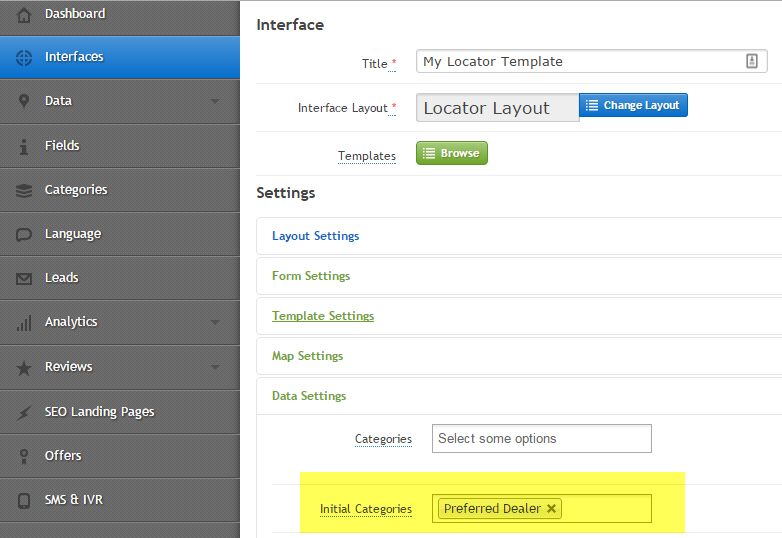Screen dimensions: 782x538
Task: Remove the Preferred Dealer tag
Action: tap(551, 509)
